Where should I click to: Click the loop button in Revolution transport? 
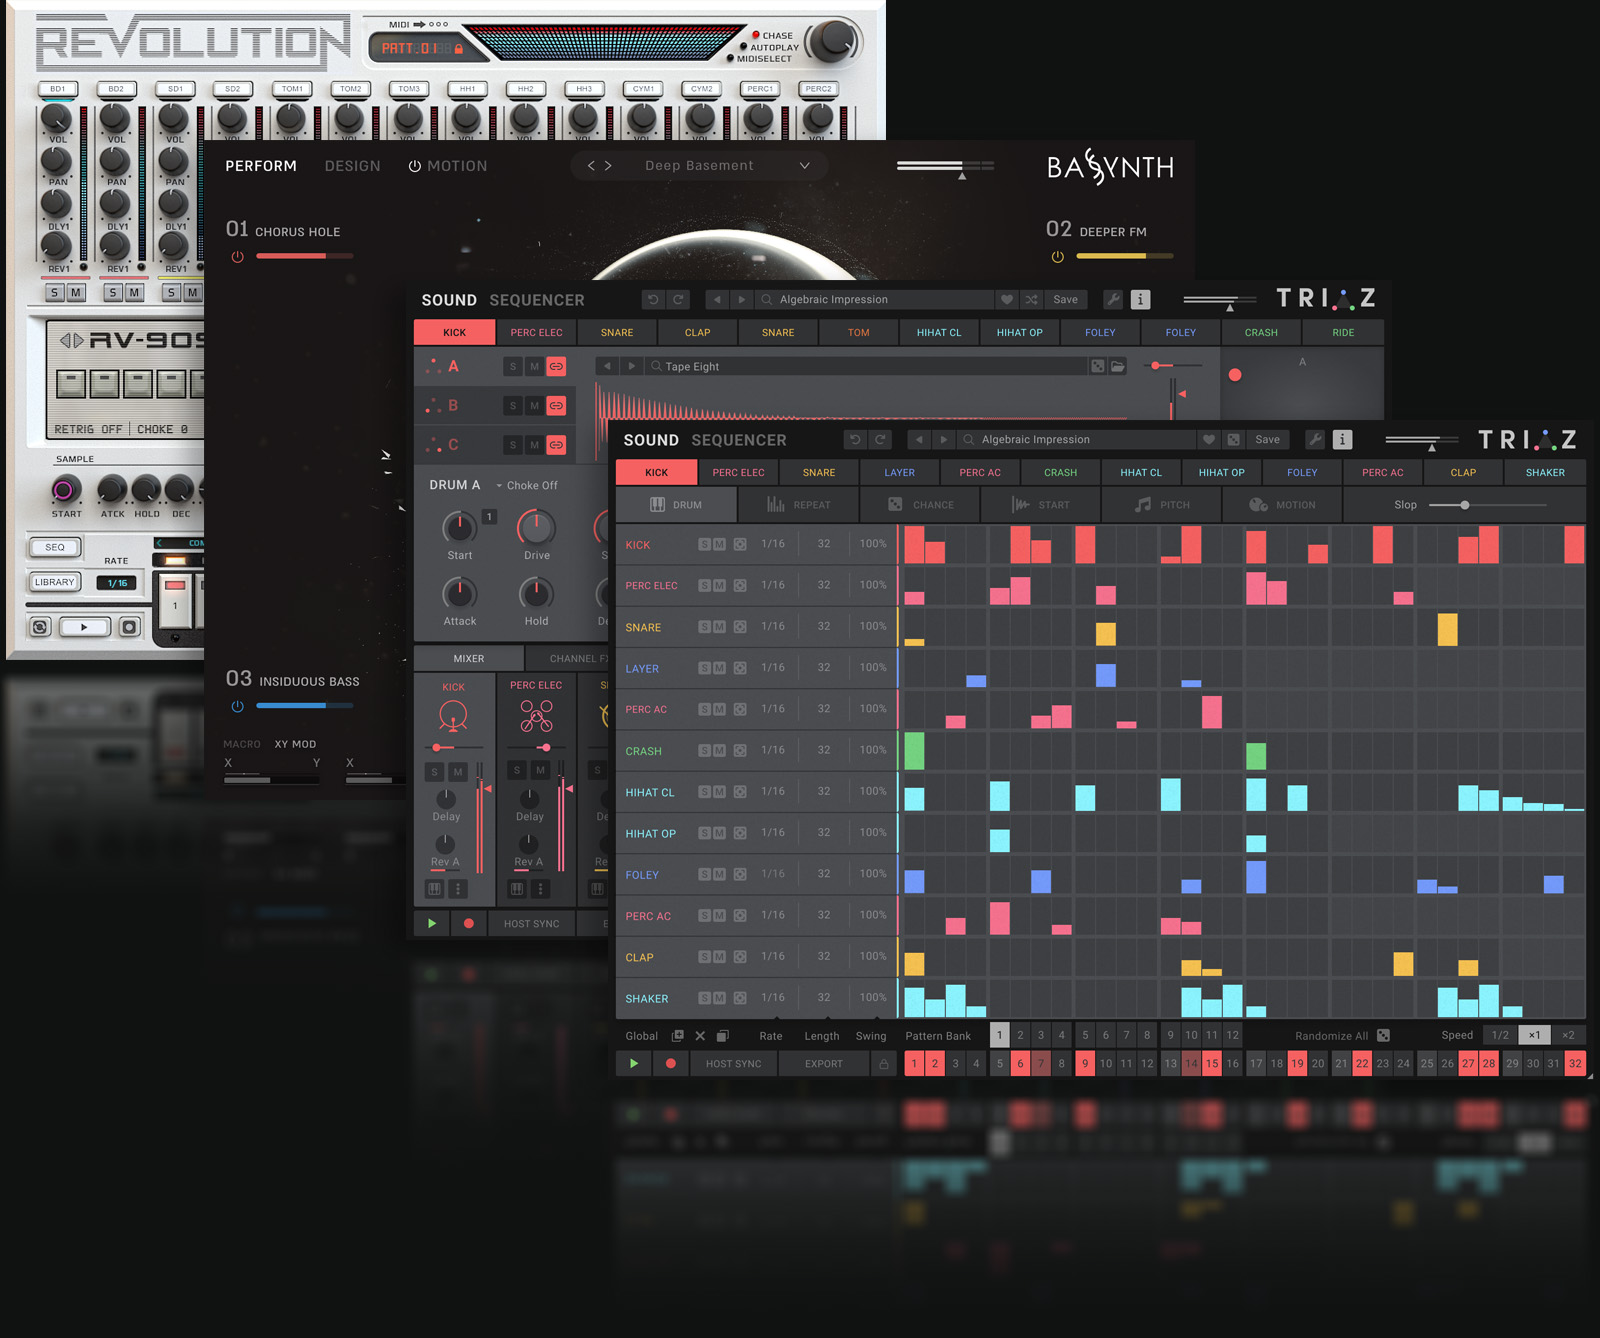pyautogui.click(x=40, y=627)
